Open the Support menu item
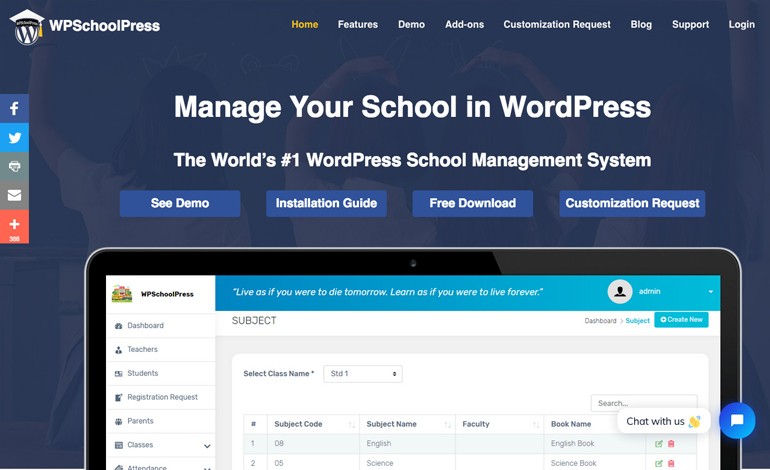This screenshot has width=770, height=470. pos(690,25)
